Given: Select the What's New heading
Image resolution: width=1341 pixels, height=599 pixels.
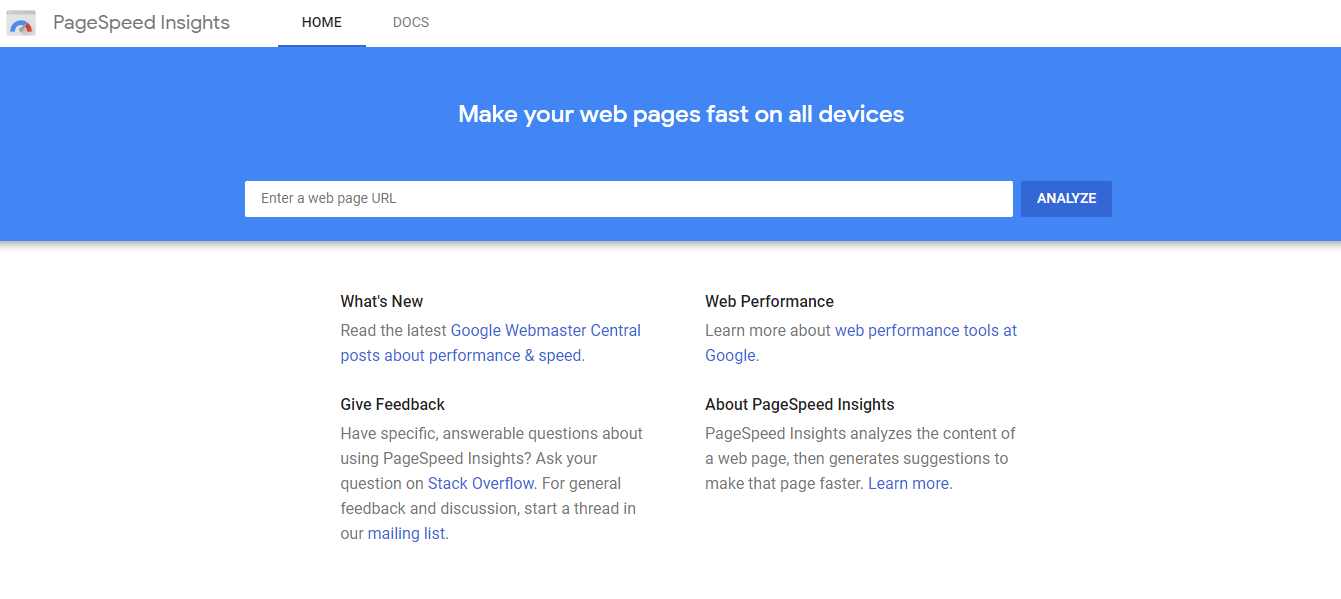Looking at the screenshot, I should 381,302.
